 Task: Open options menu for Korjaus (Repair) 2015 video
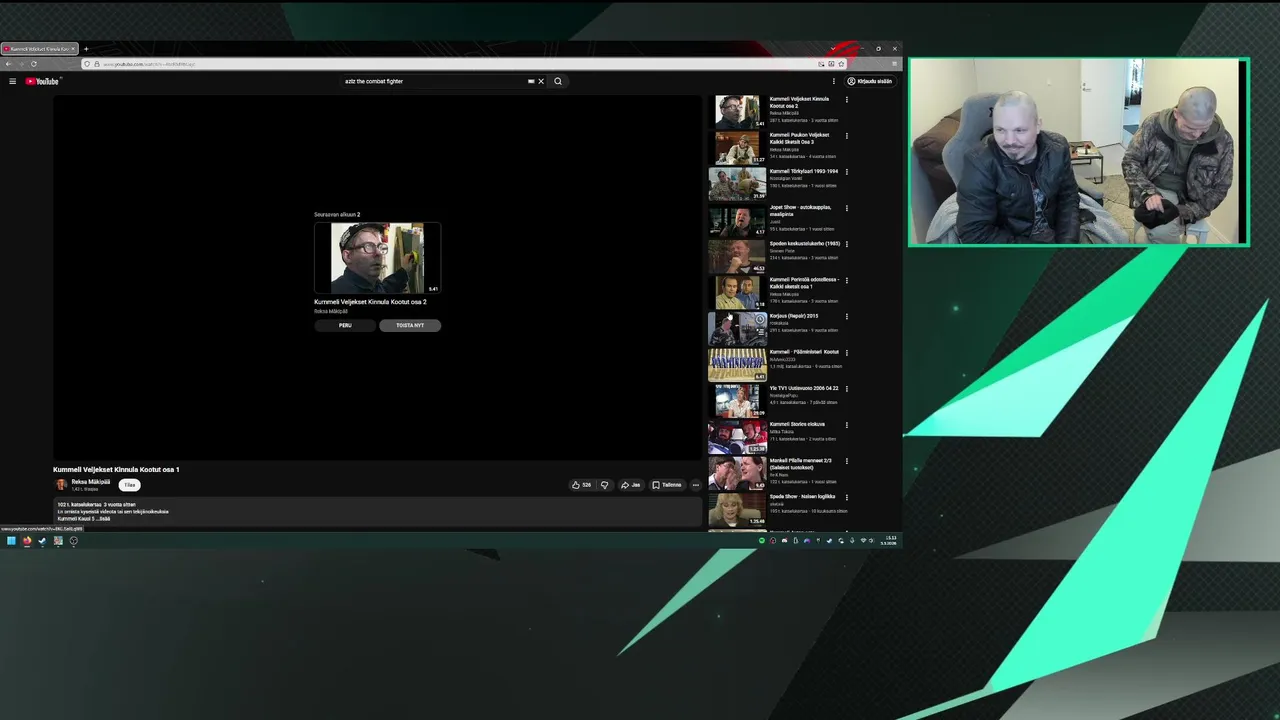click(x=847, y=316)
